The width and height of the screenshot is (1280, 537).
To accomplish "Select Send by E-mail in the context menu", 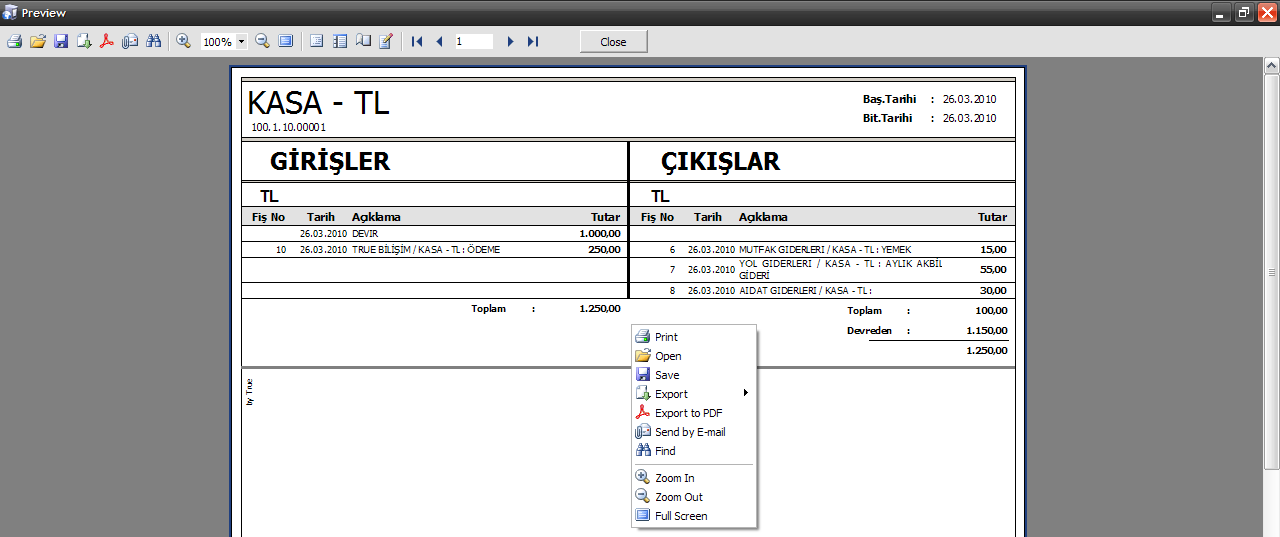I will pyautogui.click(x=690, y=432).
